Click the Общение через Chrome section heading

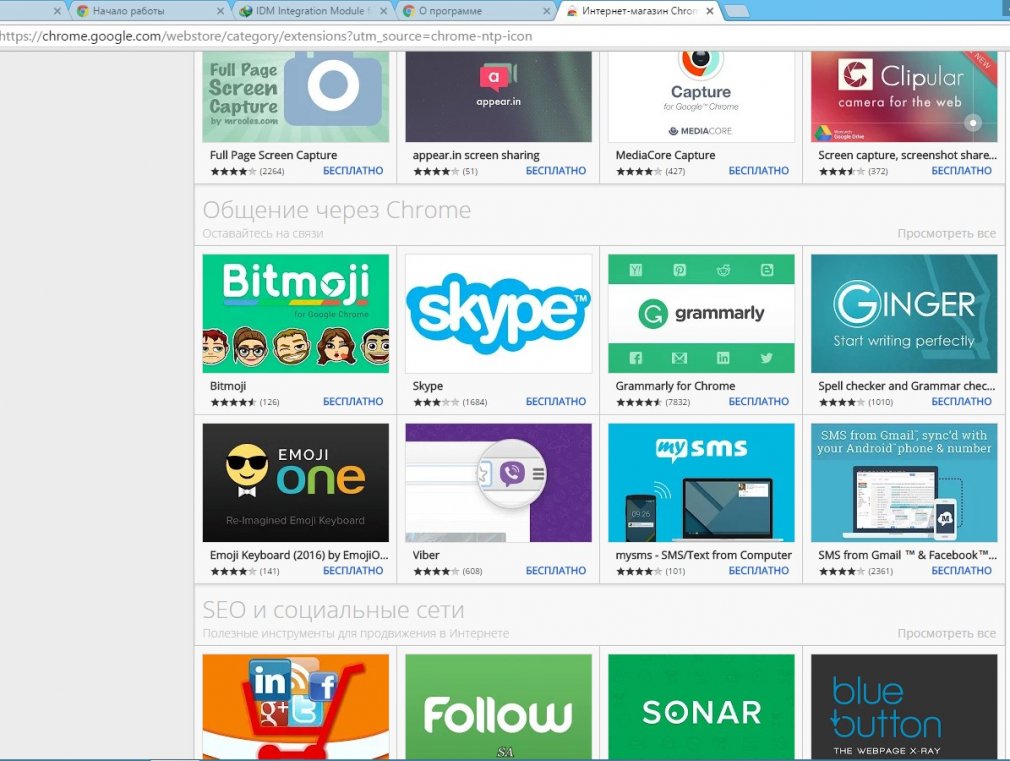point(337,210)
